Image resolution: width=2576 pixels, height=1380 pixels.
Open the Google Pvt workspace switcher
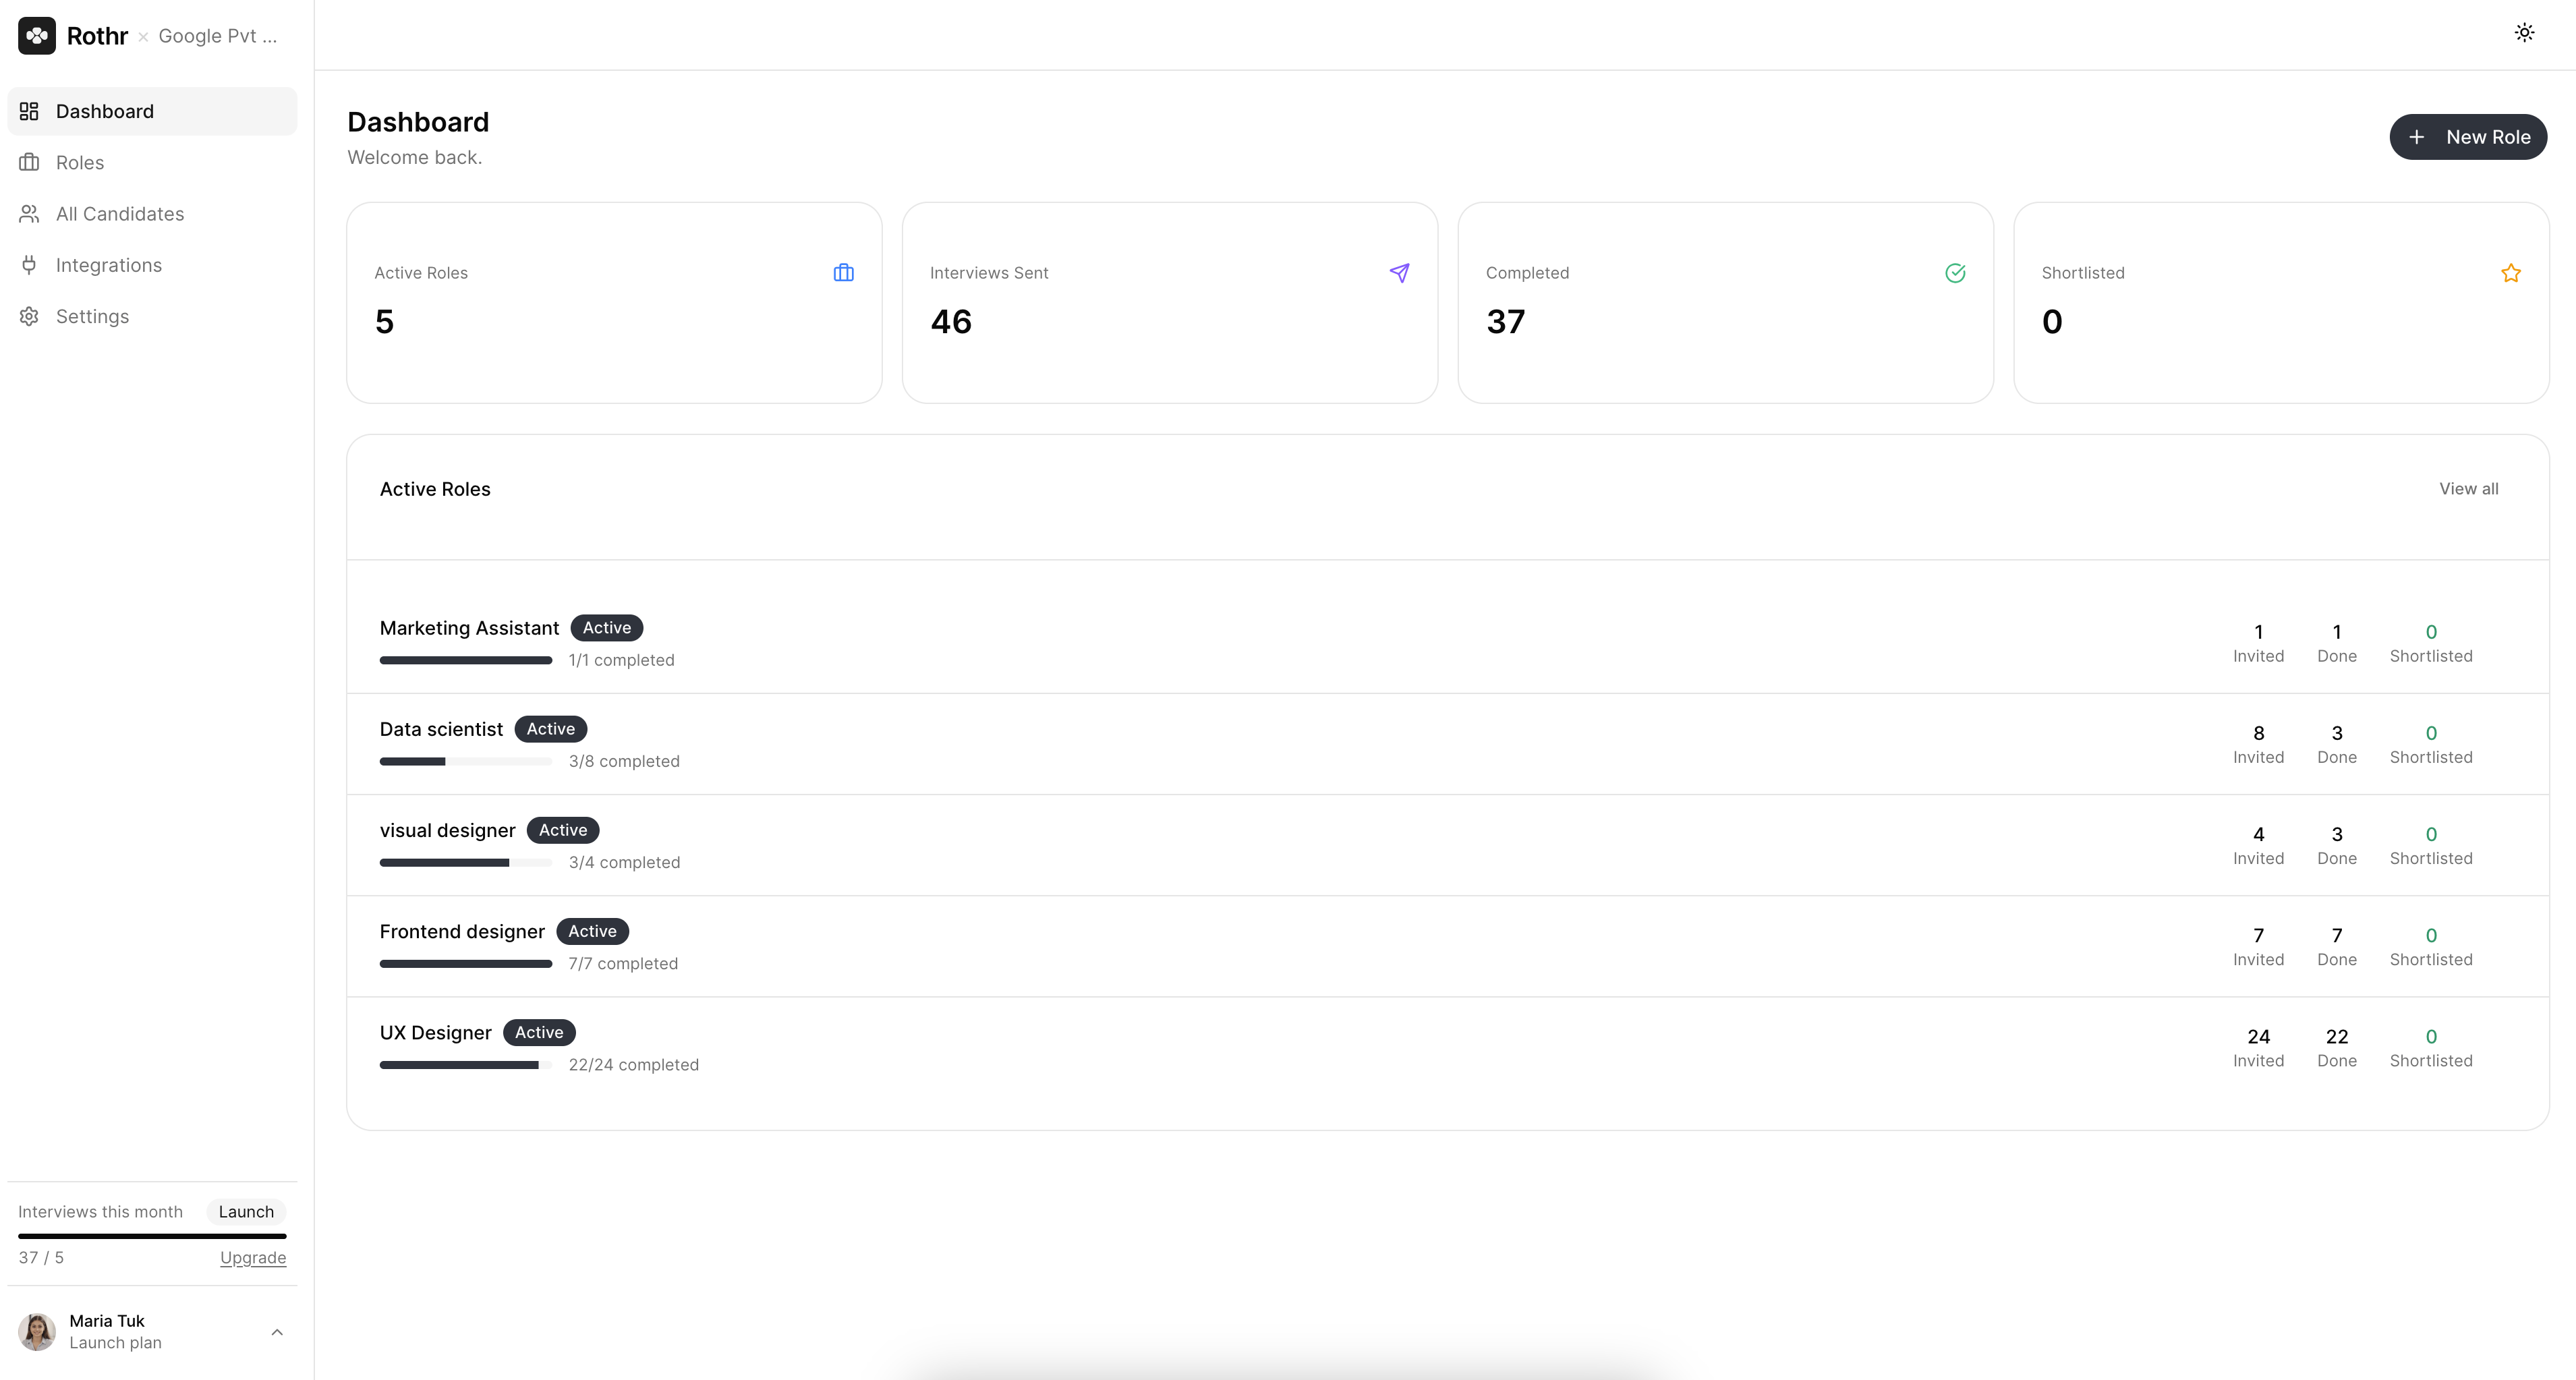tap(217, 36)
